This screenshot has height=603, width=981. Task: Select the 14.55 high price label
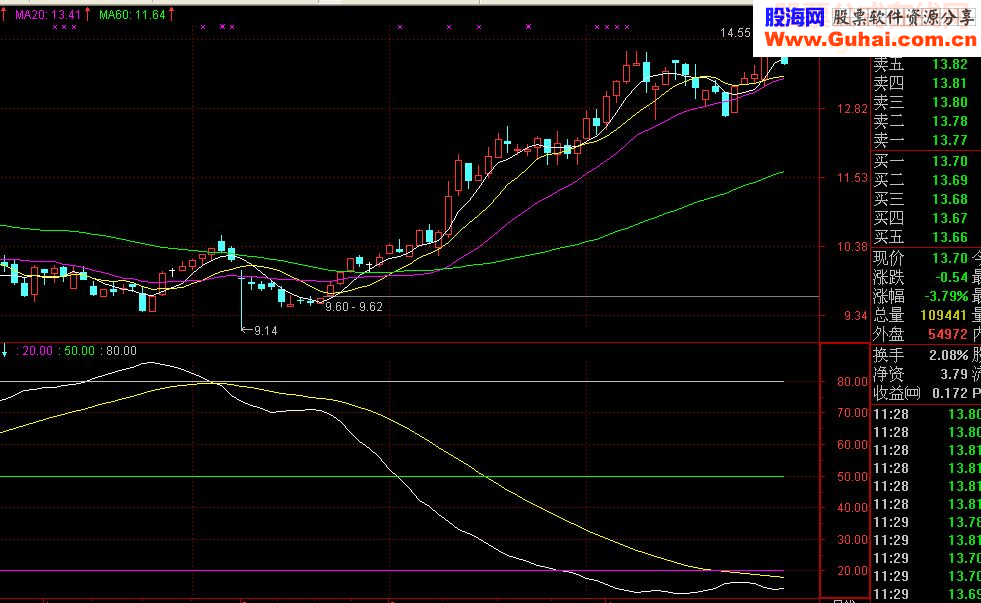735,33
